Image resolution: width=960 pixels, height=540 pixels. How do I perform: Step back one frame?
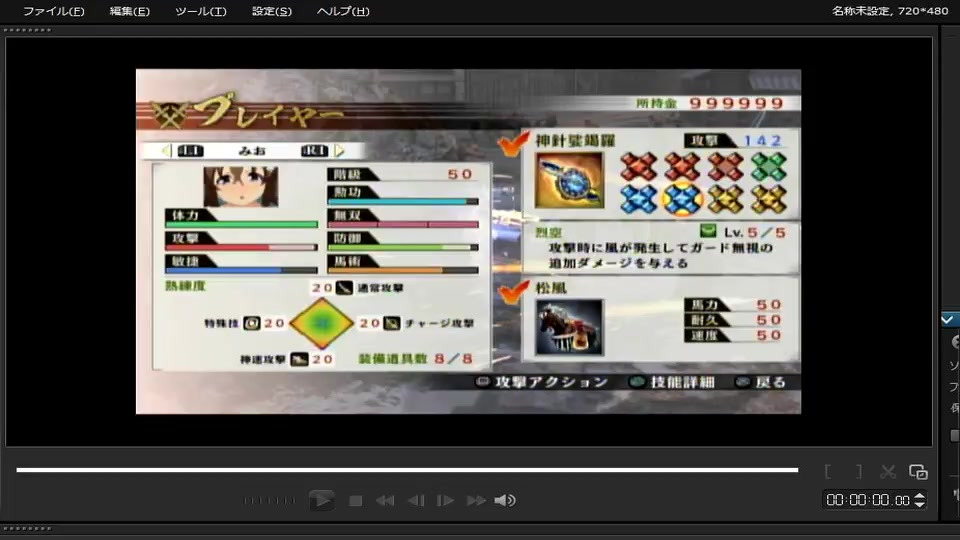[416, 501]
